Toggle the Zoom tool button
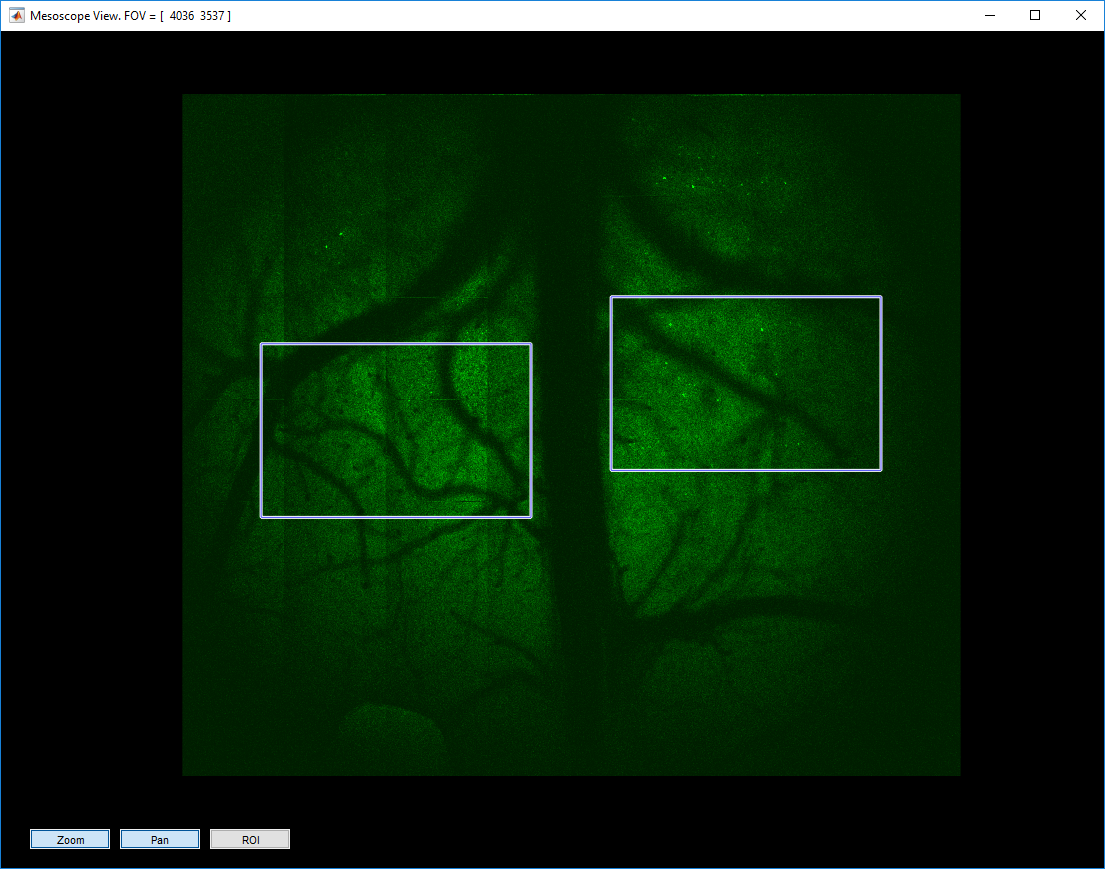 click(69, 838)
